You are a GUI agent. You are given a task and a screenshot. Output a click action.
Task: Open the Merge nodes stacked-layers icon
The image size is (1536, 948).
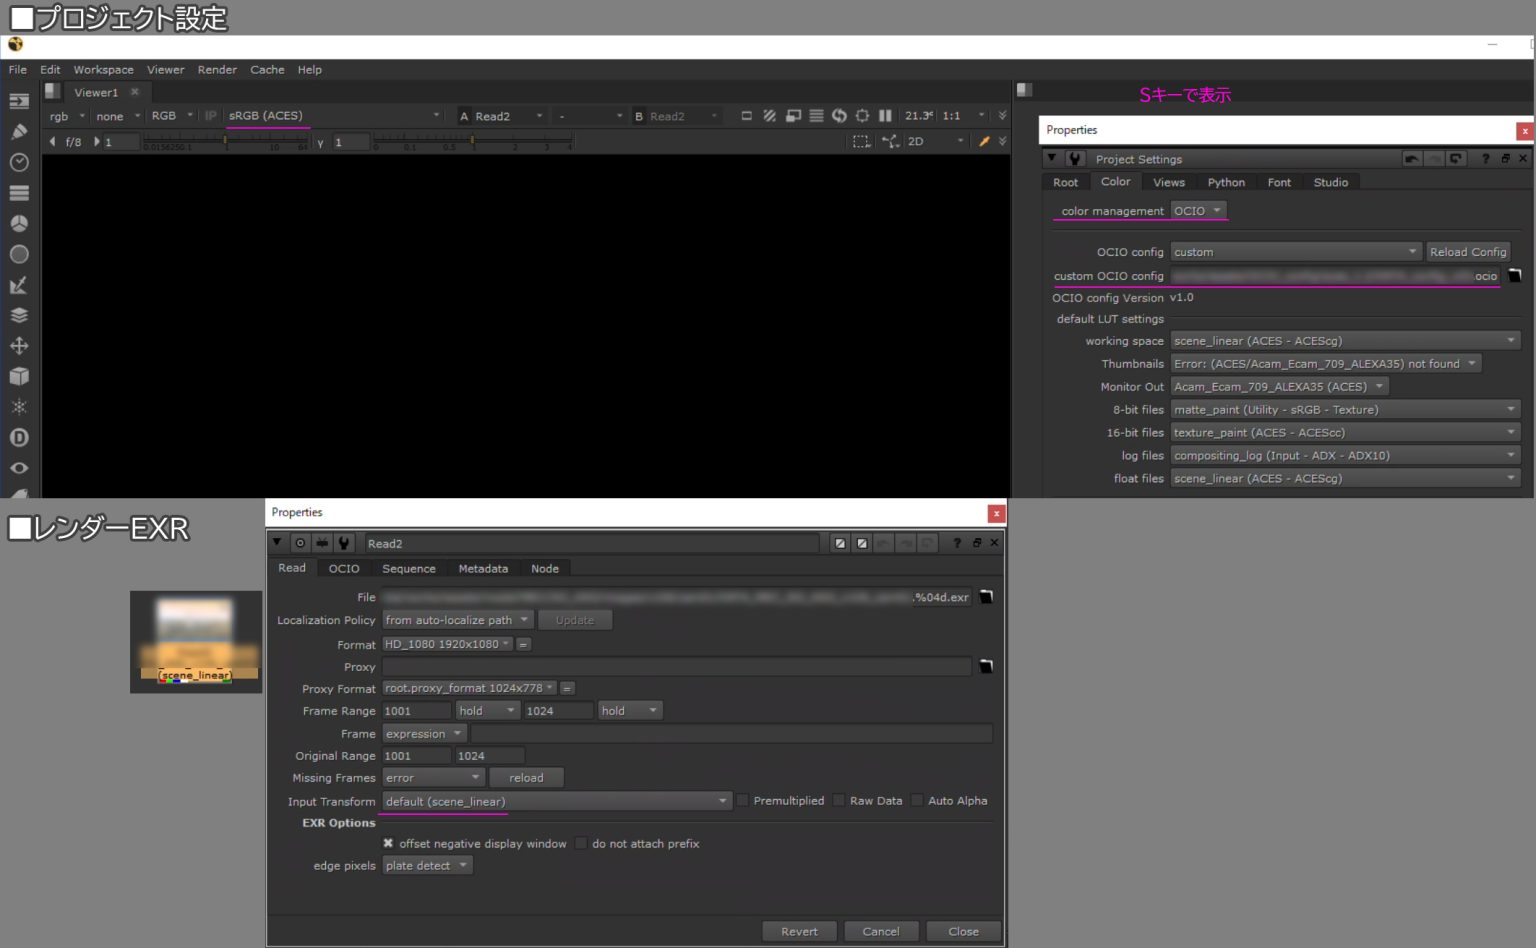coord(19,314)
